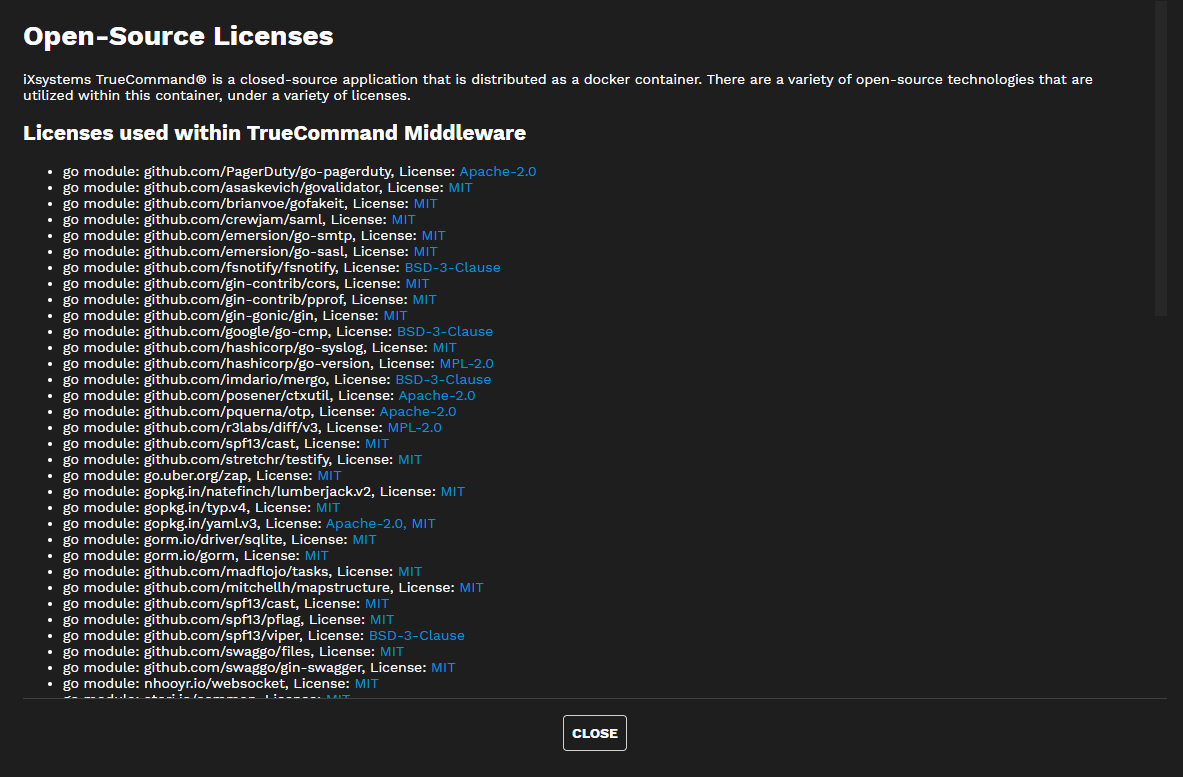Click Apache-2.0 link for posener/ctxutil
The image size is (1183, 777).
click(x=436, y=395)
